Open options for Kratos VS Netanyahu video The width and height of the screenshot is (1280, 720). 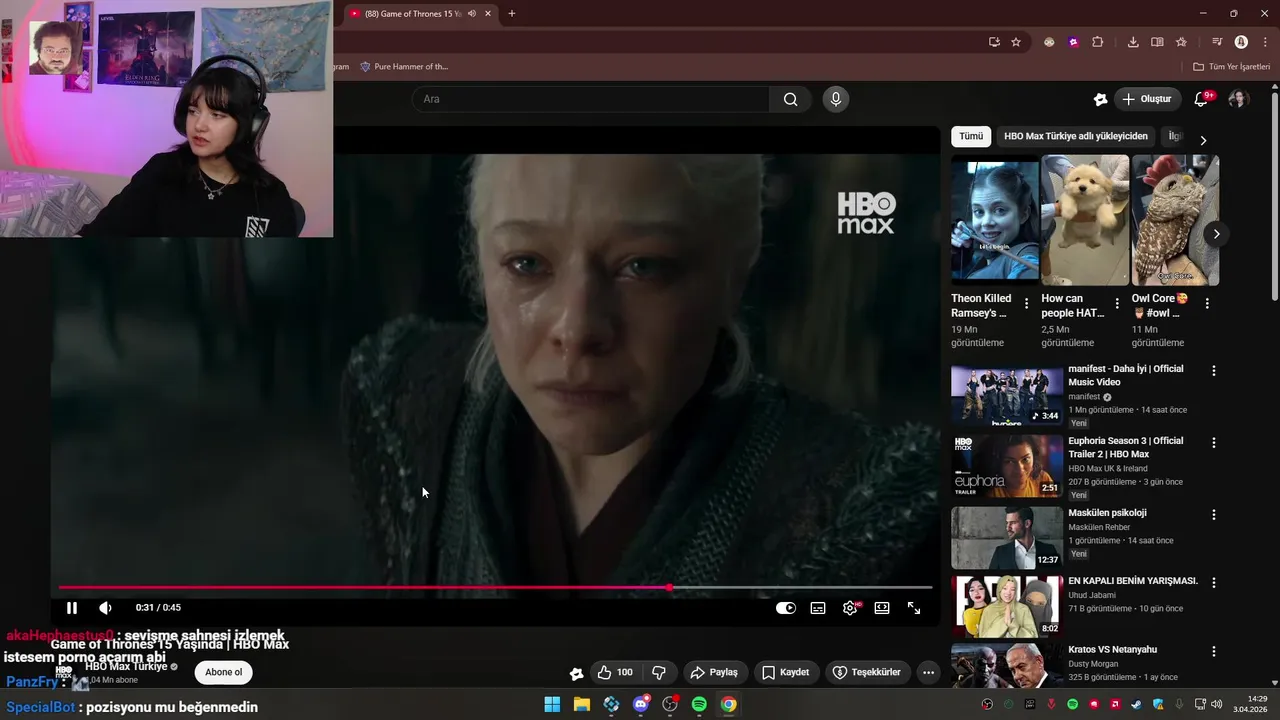pos(1214,651)
